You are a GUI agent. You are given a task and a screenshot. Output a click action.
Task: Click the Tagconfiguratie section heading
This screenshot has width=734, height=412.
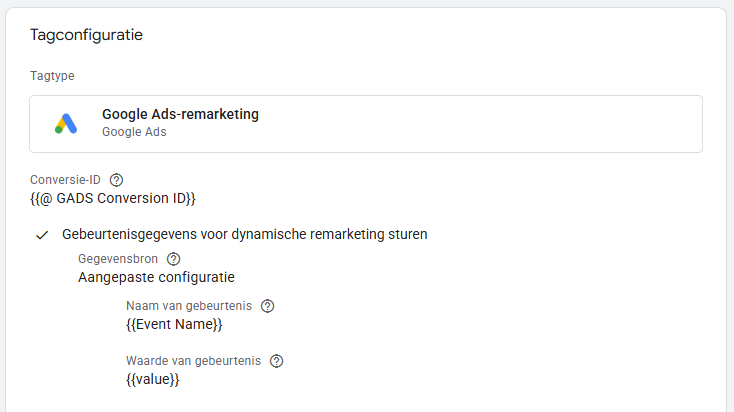coord(86,35)
